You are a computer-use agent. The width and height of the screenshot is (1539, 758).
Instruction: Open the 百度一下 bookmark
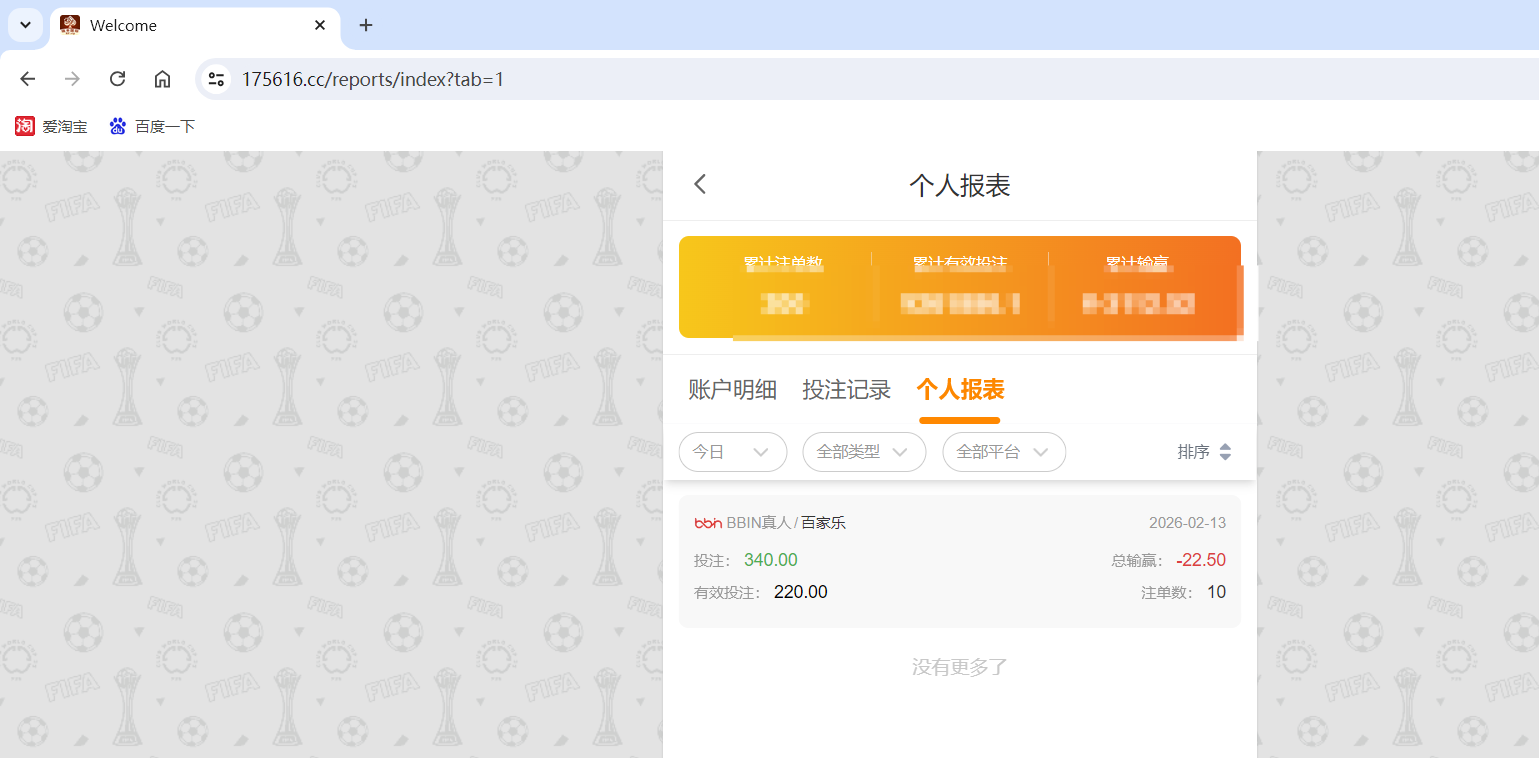(x=152, y=126)
